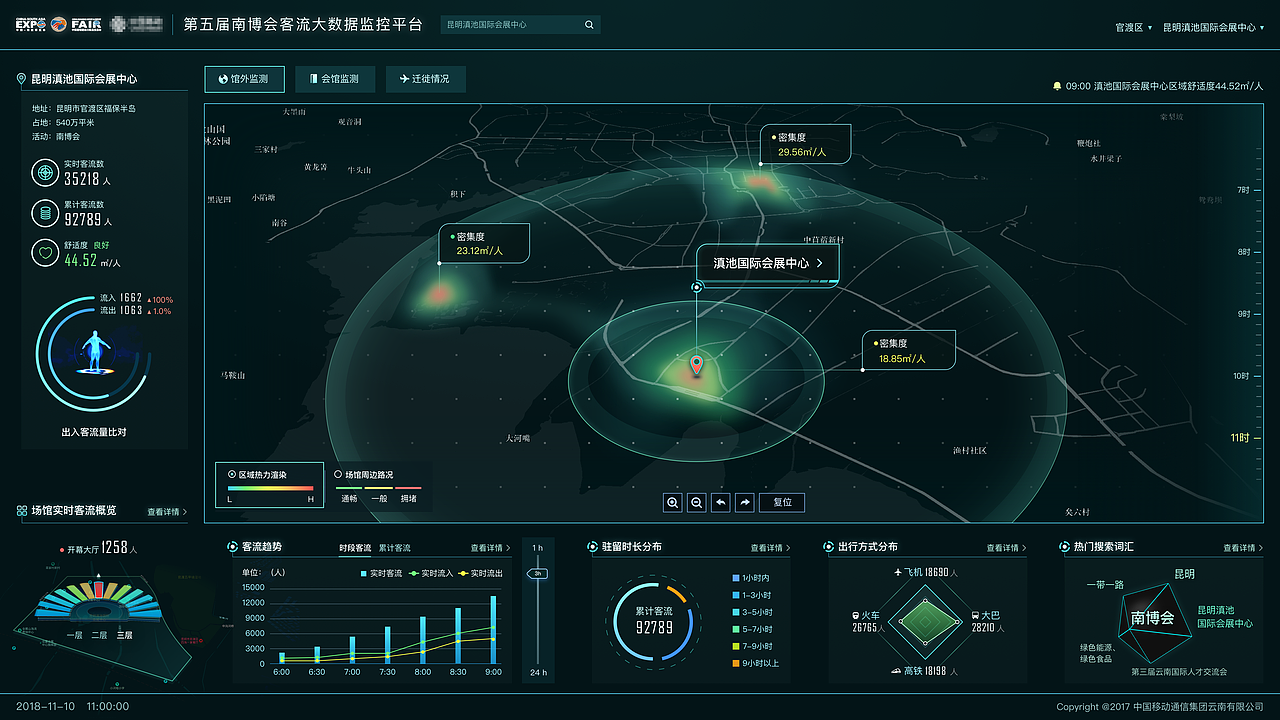Toggle 实时流出 legend series
The image size is (1280, 720).
[x=479, y=573]
